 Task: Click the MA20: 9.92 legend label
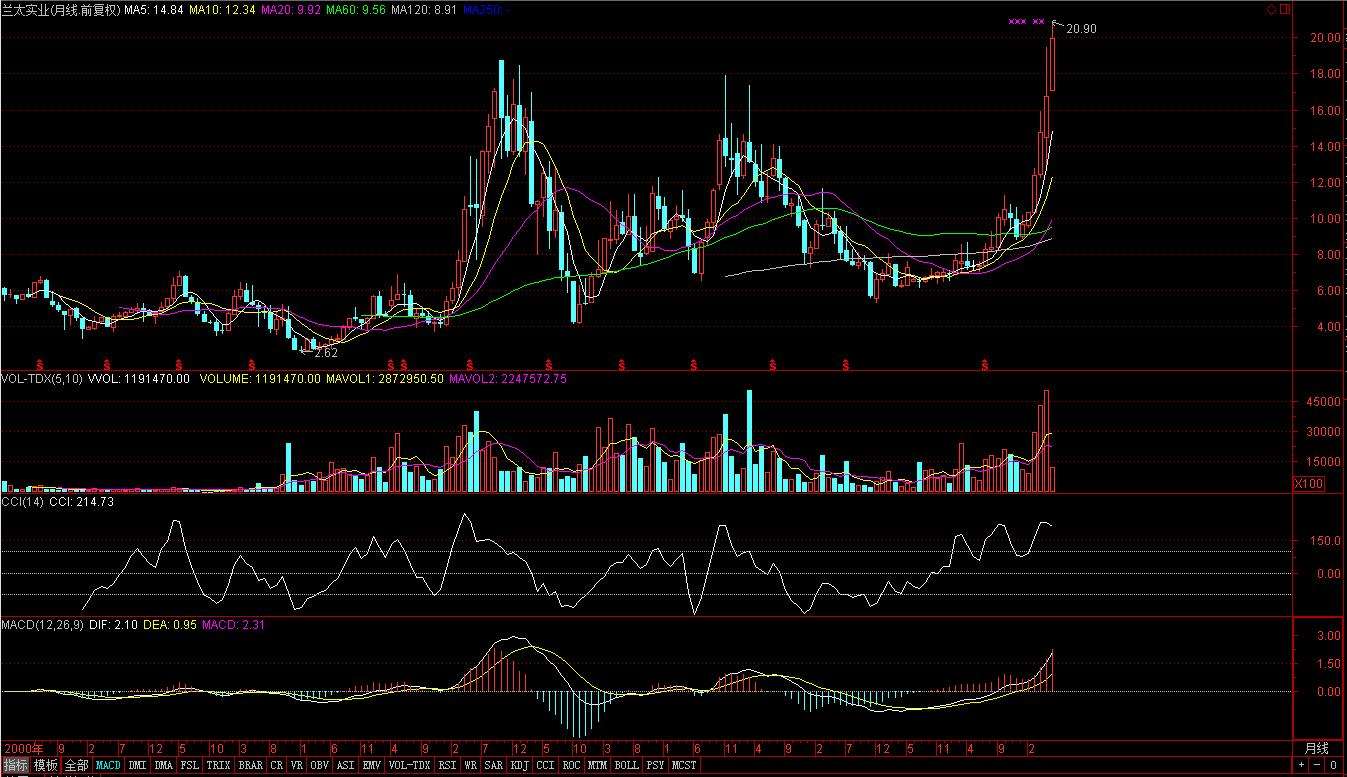tap(290, 10)
